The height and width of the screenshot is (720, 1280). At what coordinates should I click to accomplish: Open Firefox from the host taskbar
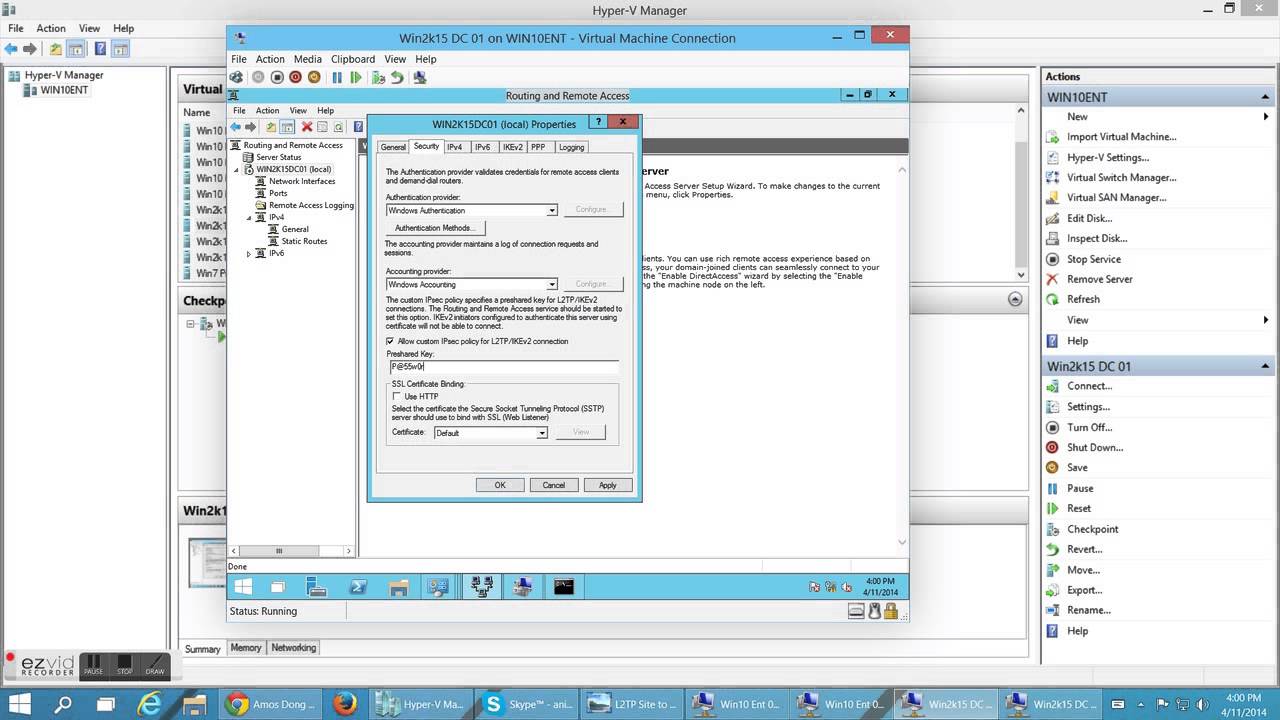[x=345, y=704]
